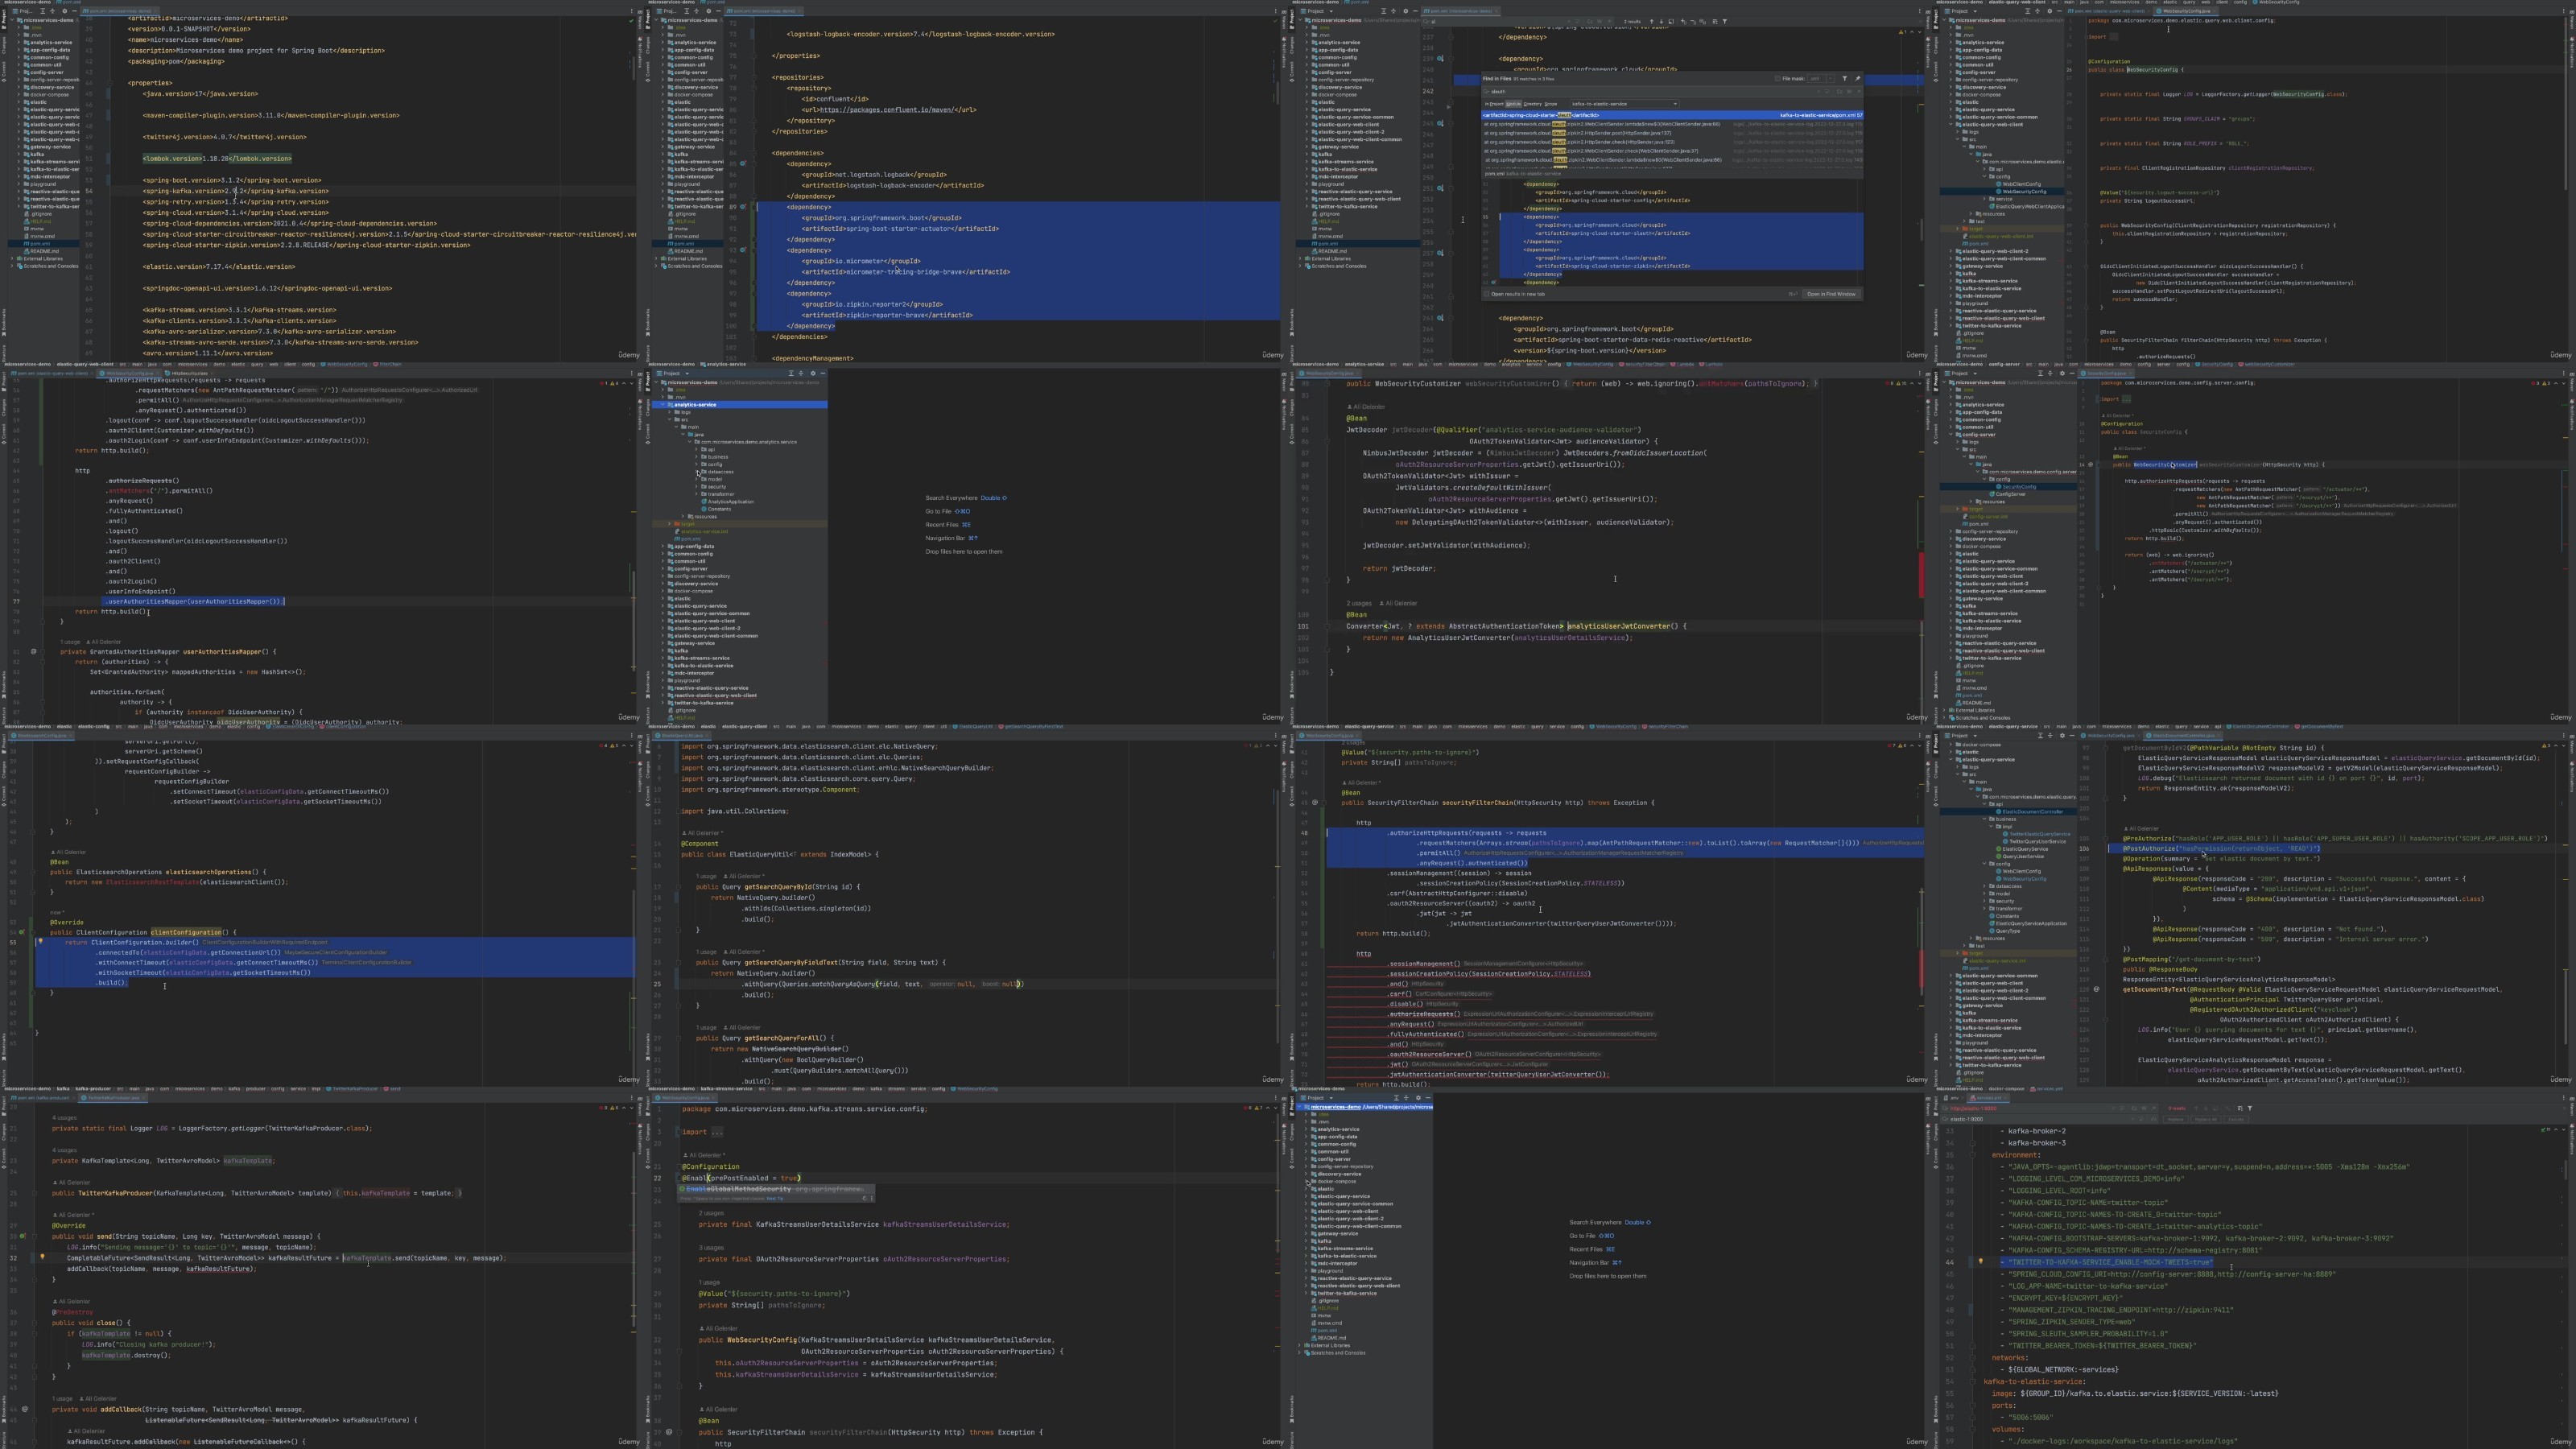The width and height of the screenshot is (2576, 1449).
Task: Pin the Find in Files popup
Action: [1858, 78]
